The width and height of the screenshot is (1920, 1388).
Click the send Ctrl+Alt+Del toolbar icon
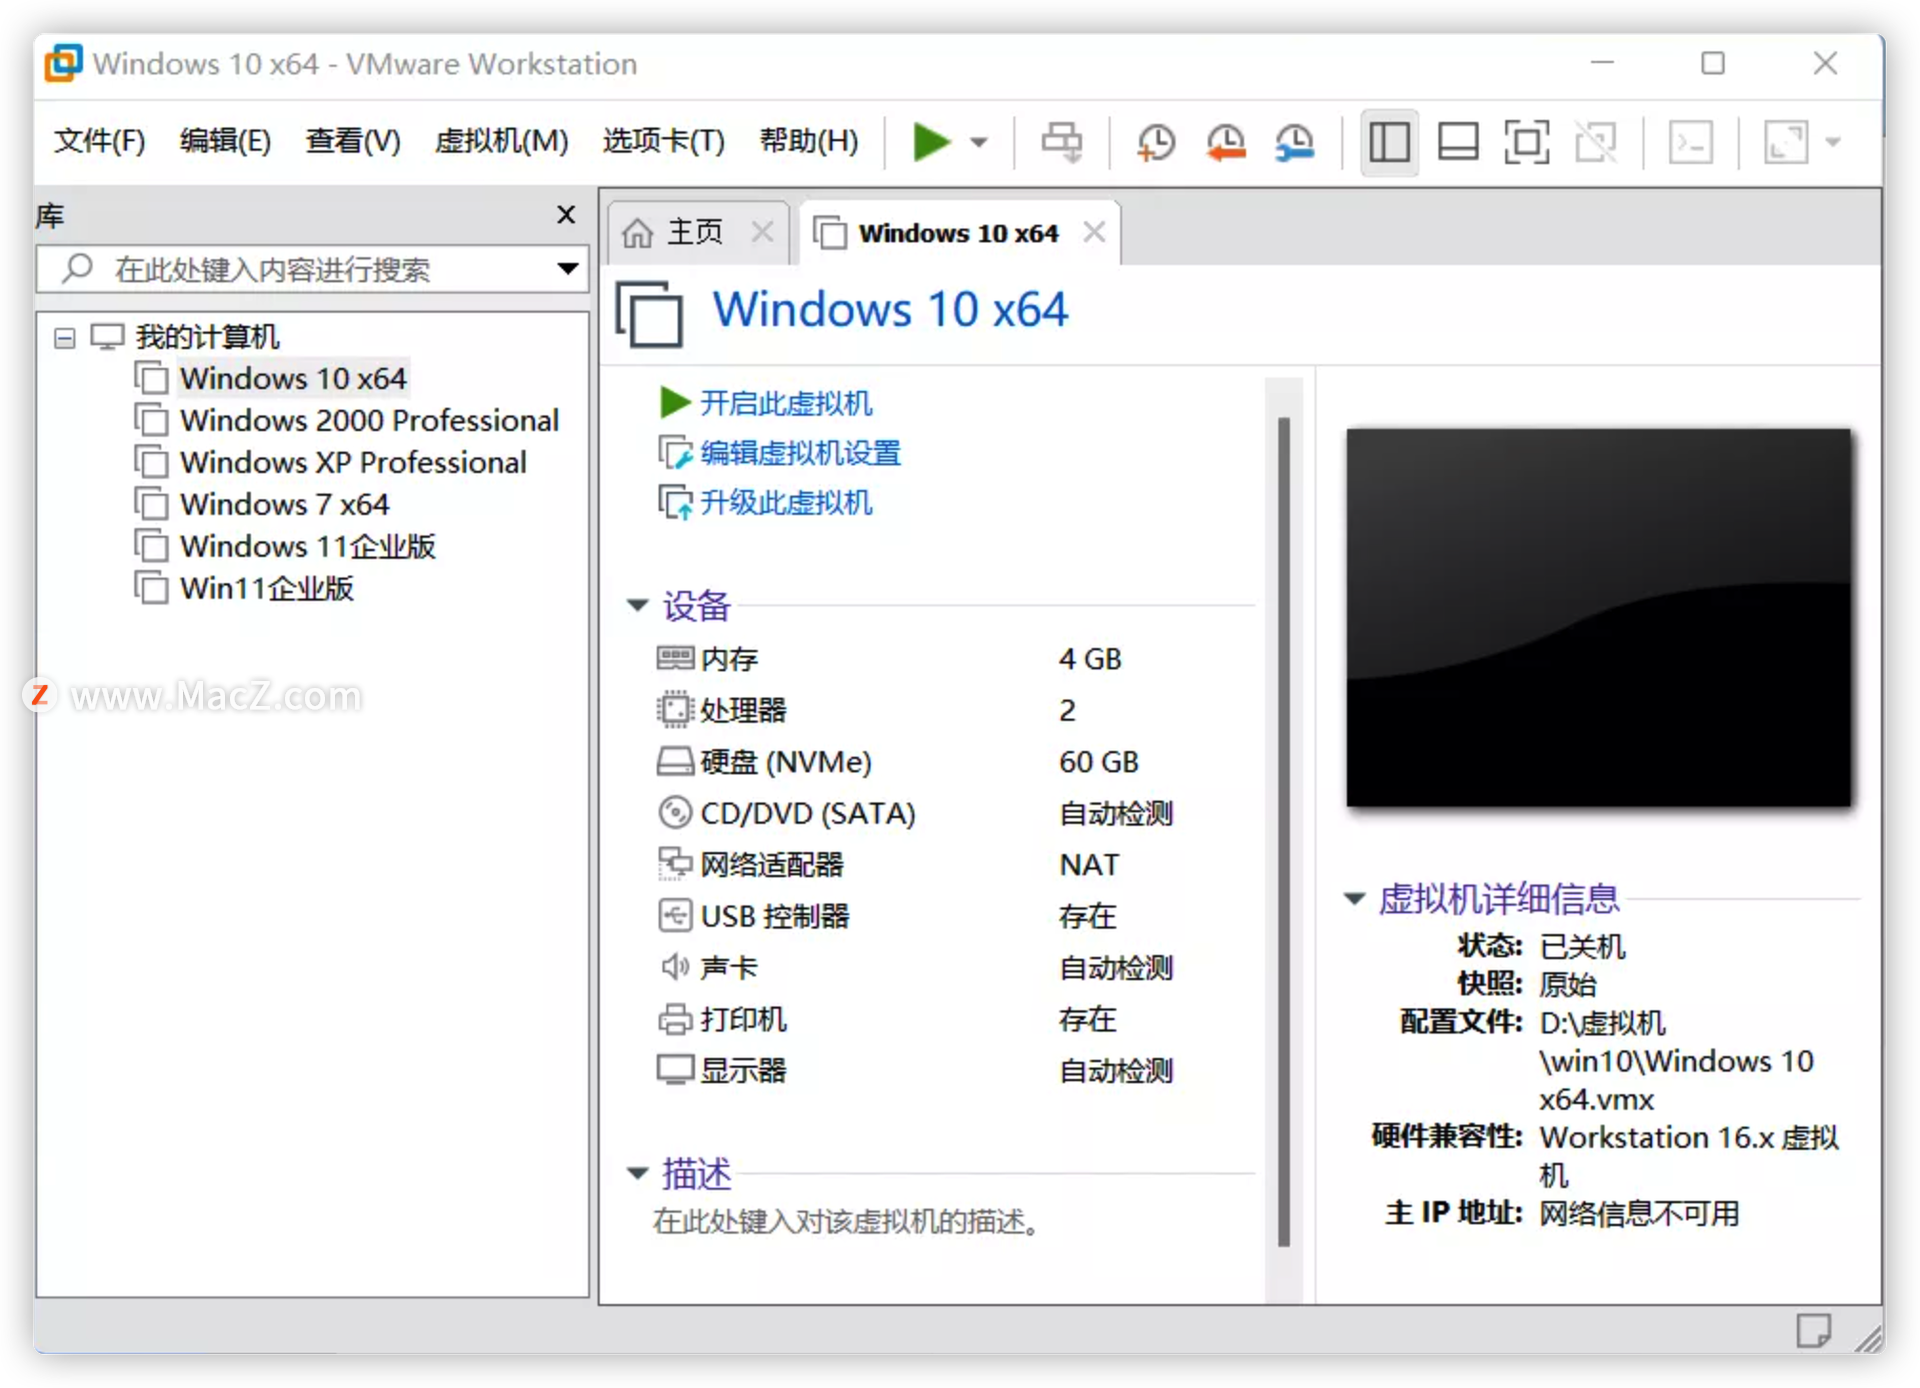(1062, 142)
